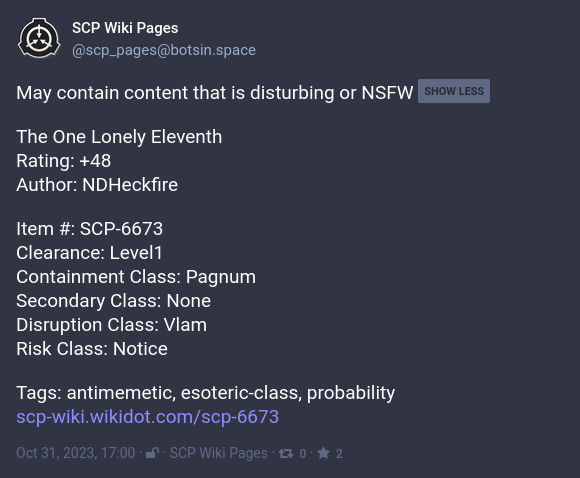Click the Author: NDHeckfire line
580x478 pixels.
point(97,185)
